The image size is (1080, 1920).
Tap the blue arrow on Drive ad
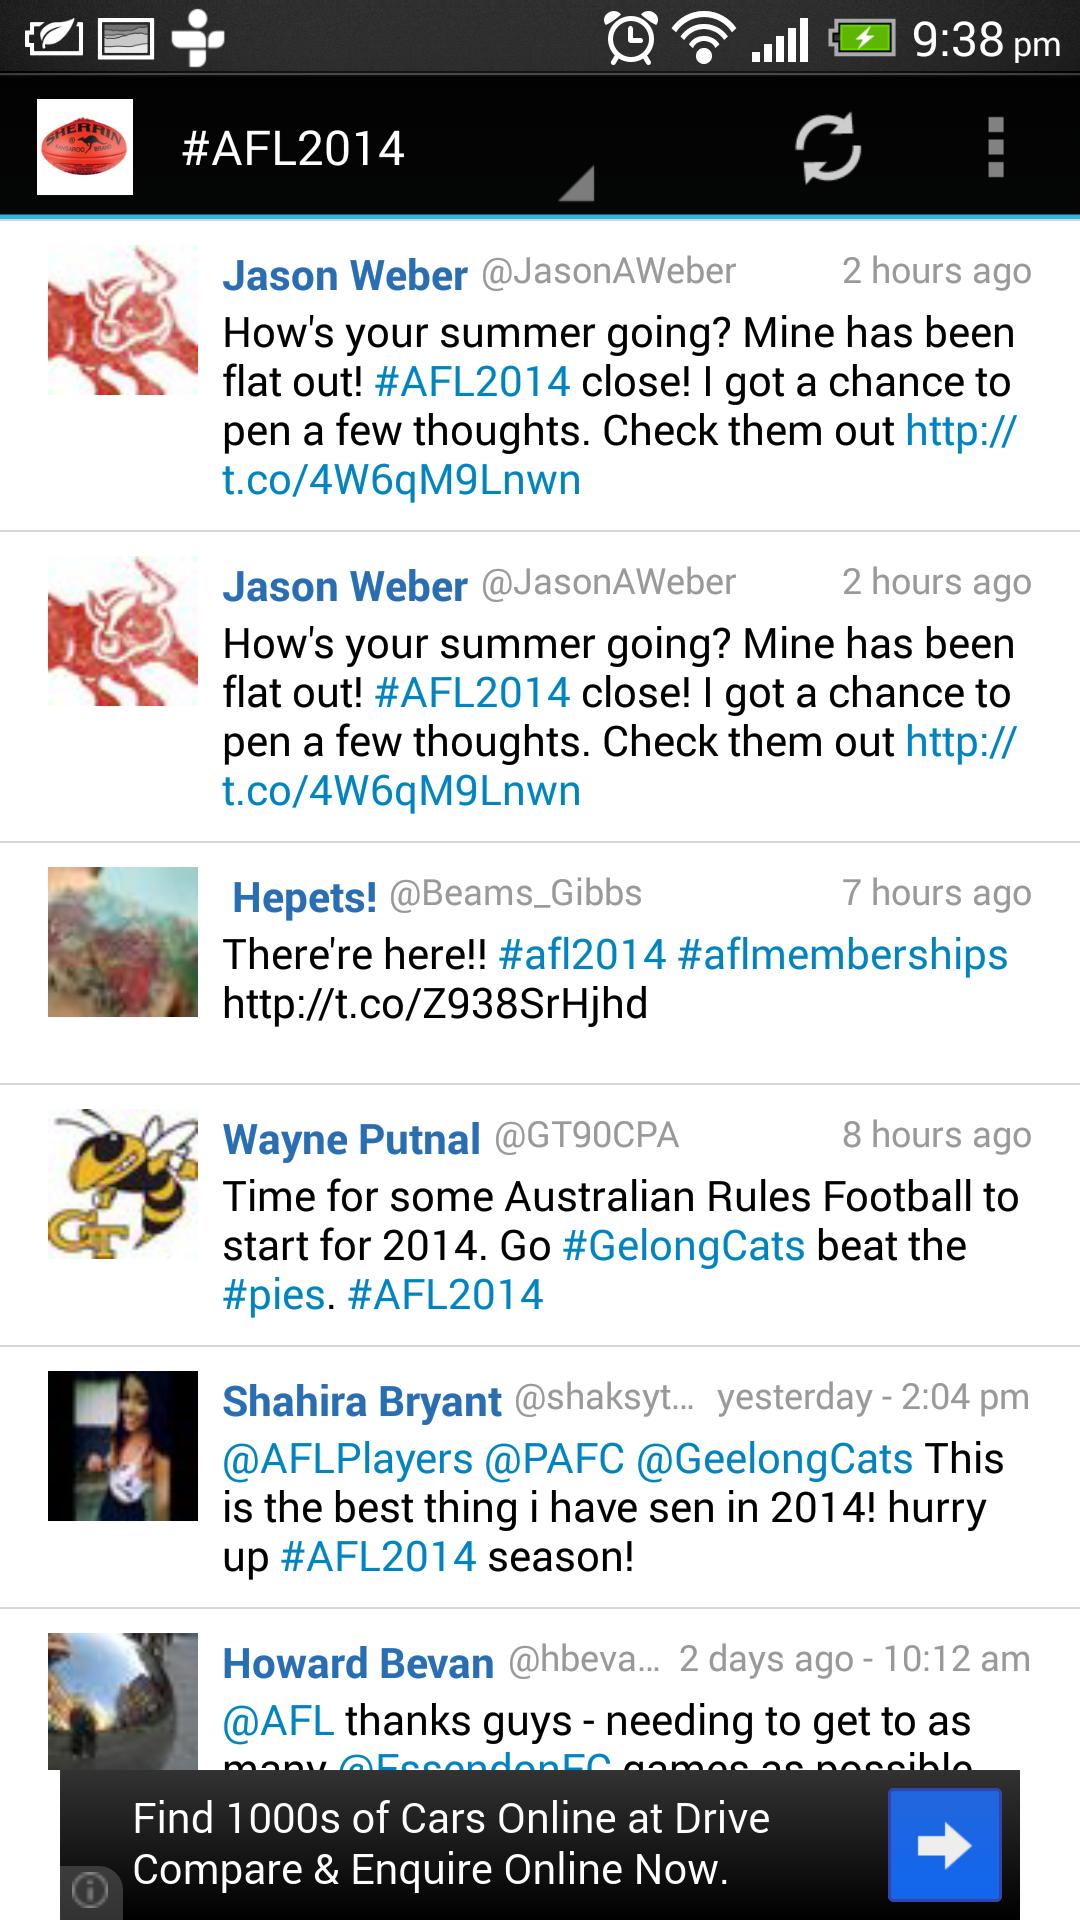(944, 1845)
